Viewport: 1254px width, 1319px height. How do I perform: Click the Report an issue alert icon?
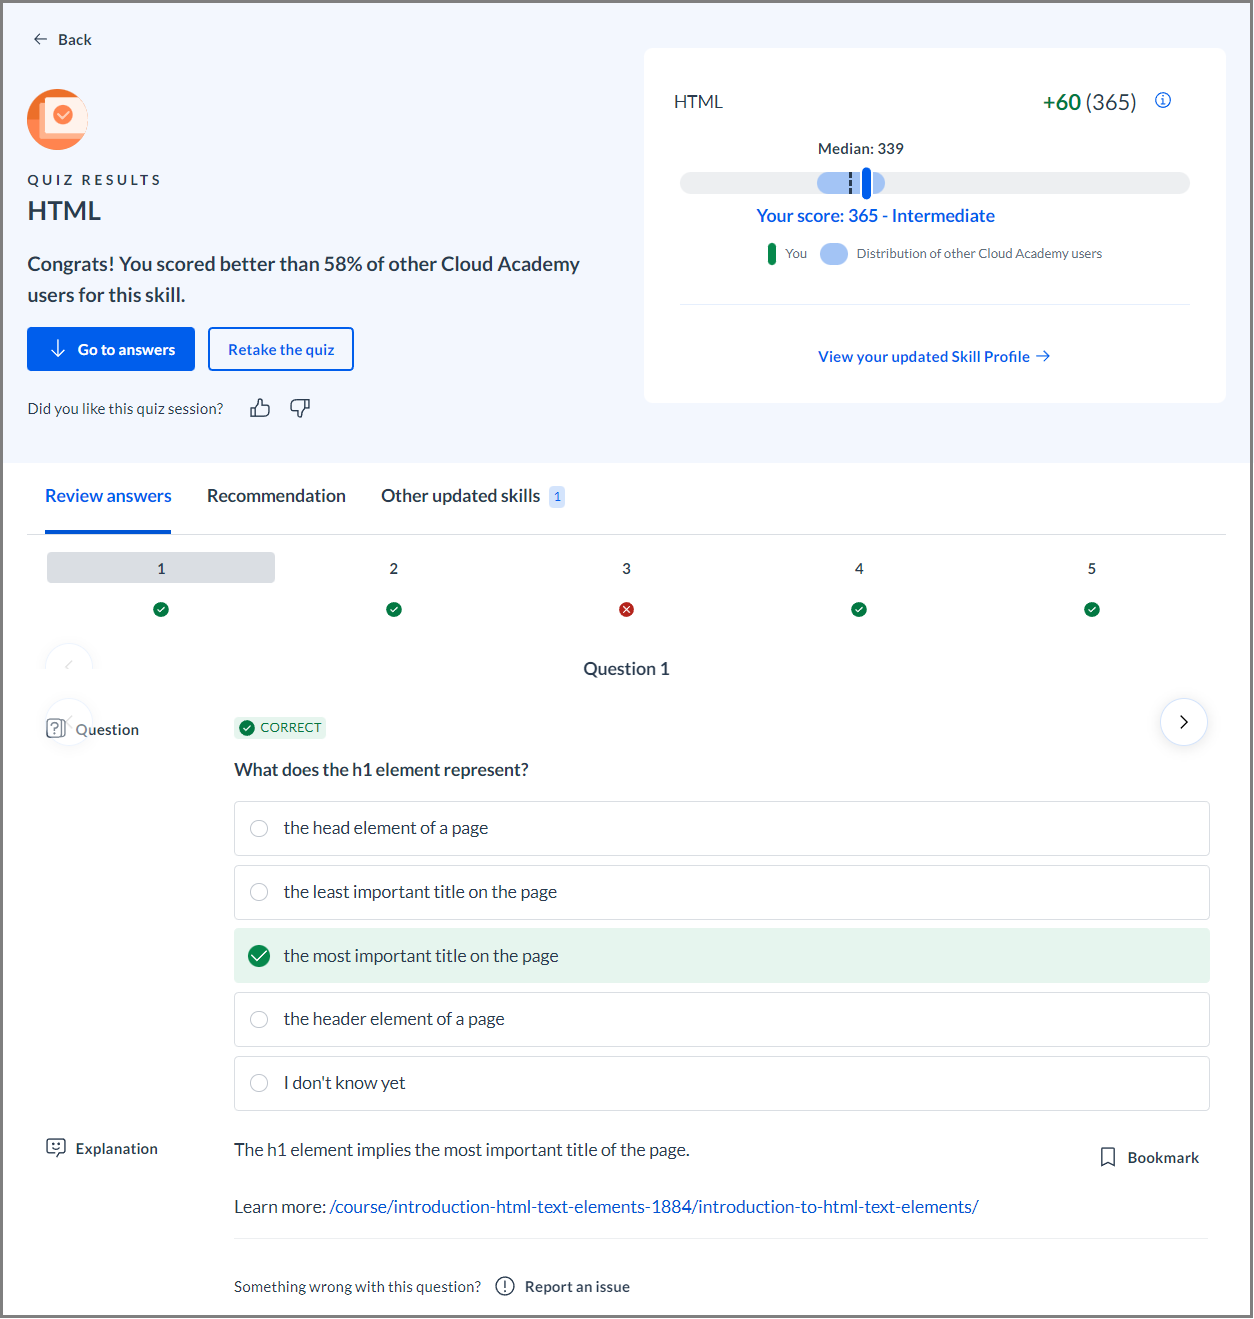click(x=506, y=1286)
